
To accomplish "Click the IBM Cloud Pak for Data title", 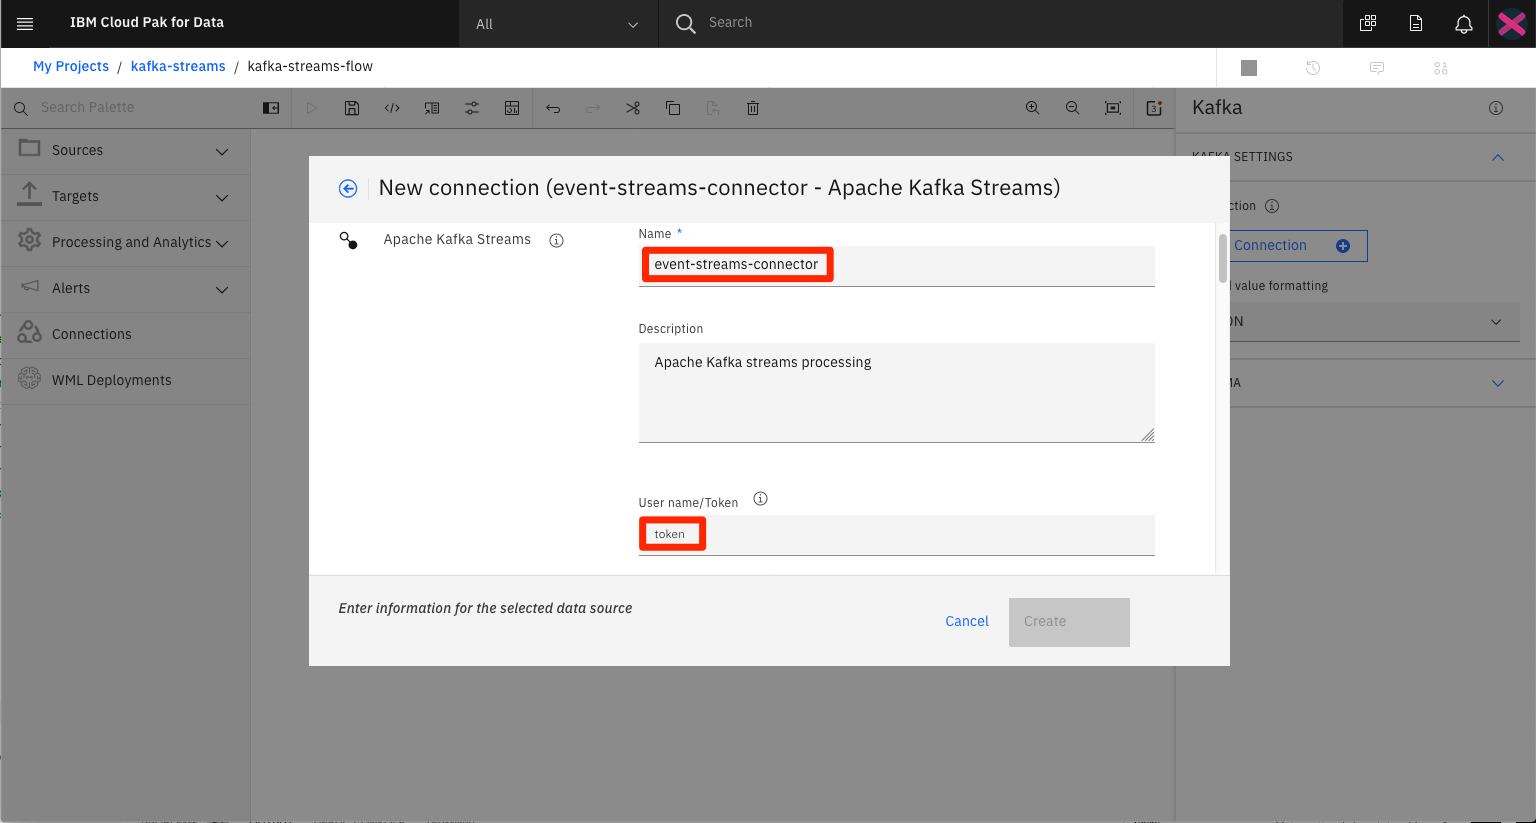I will pyautogui.click(x=147, y=23).
